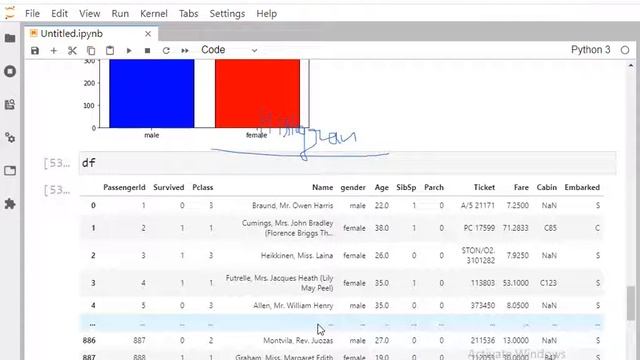Image resolution: width=640 pixels, height=360 pixels.
Task: Click the ticket value PC 17599
Action: 479,228
